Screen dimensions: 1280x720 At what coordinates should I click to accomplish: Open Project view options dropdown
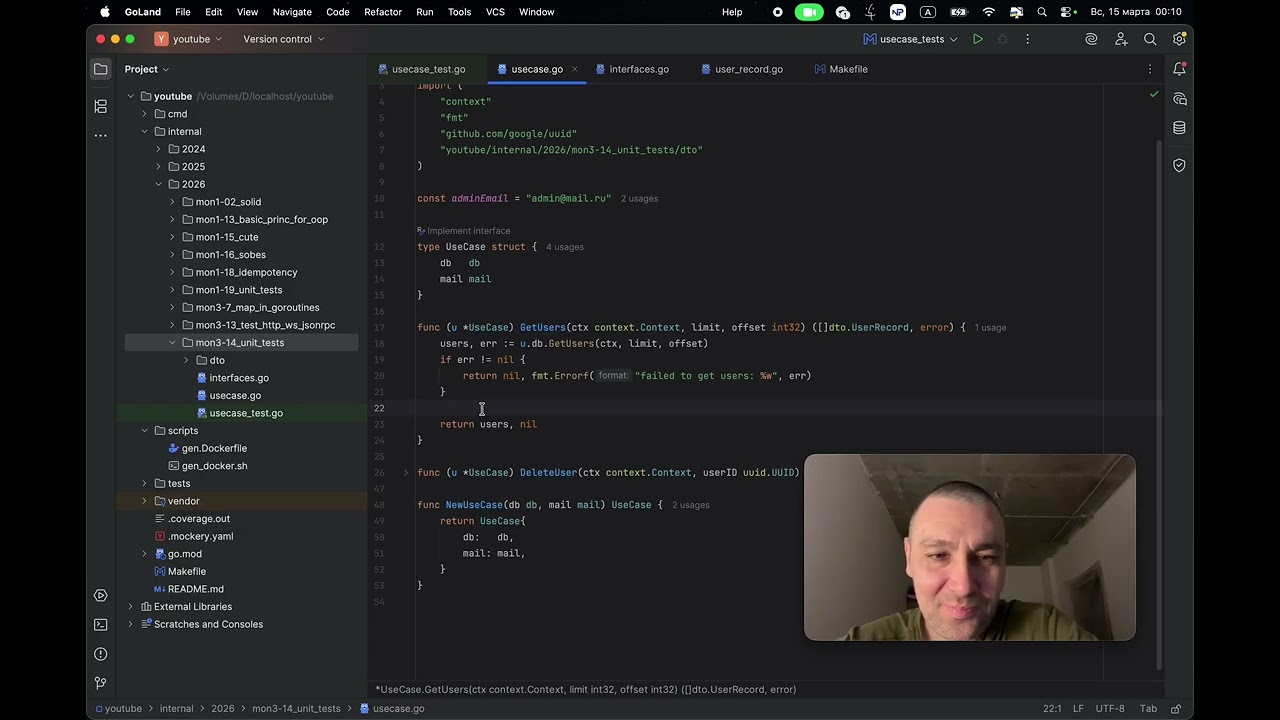coord(147,69)
